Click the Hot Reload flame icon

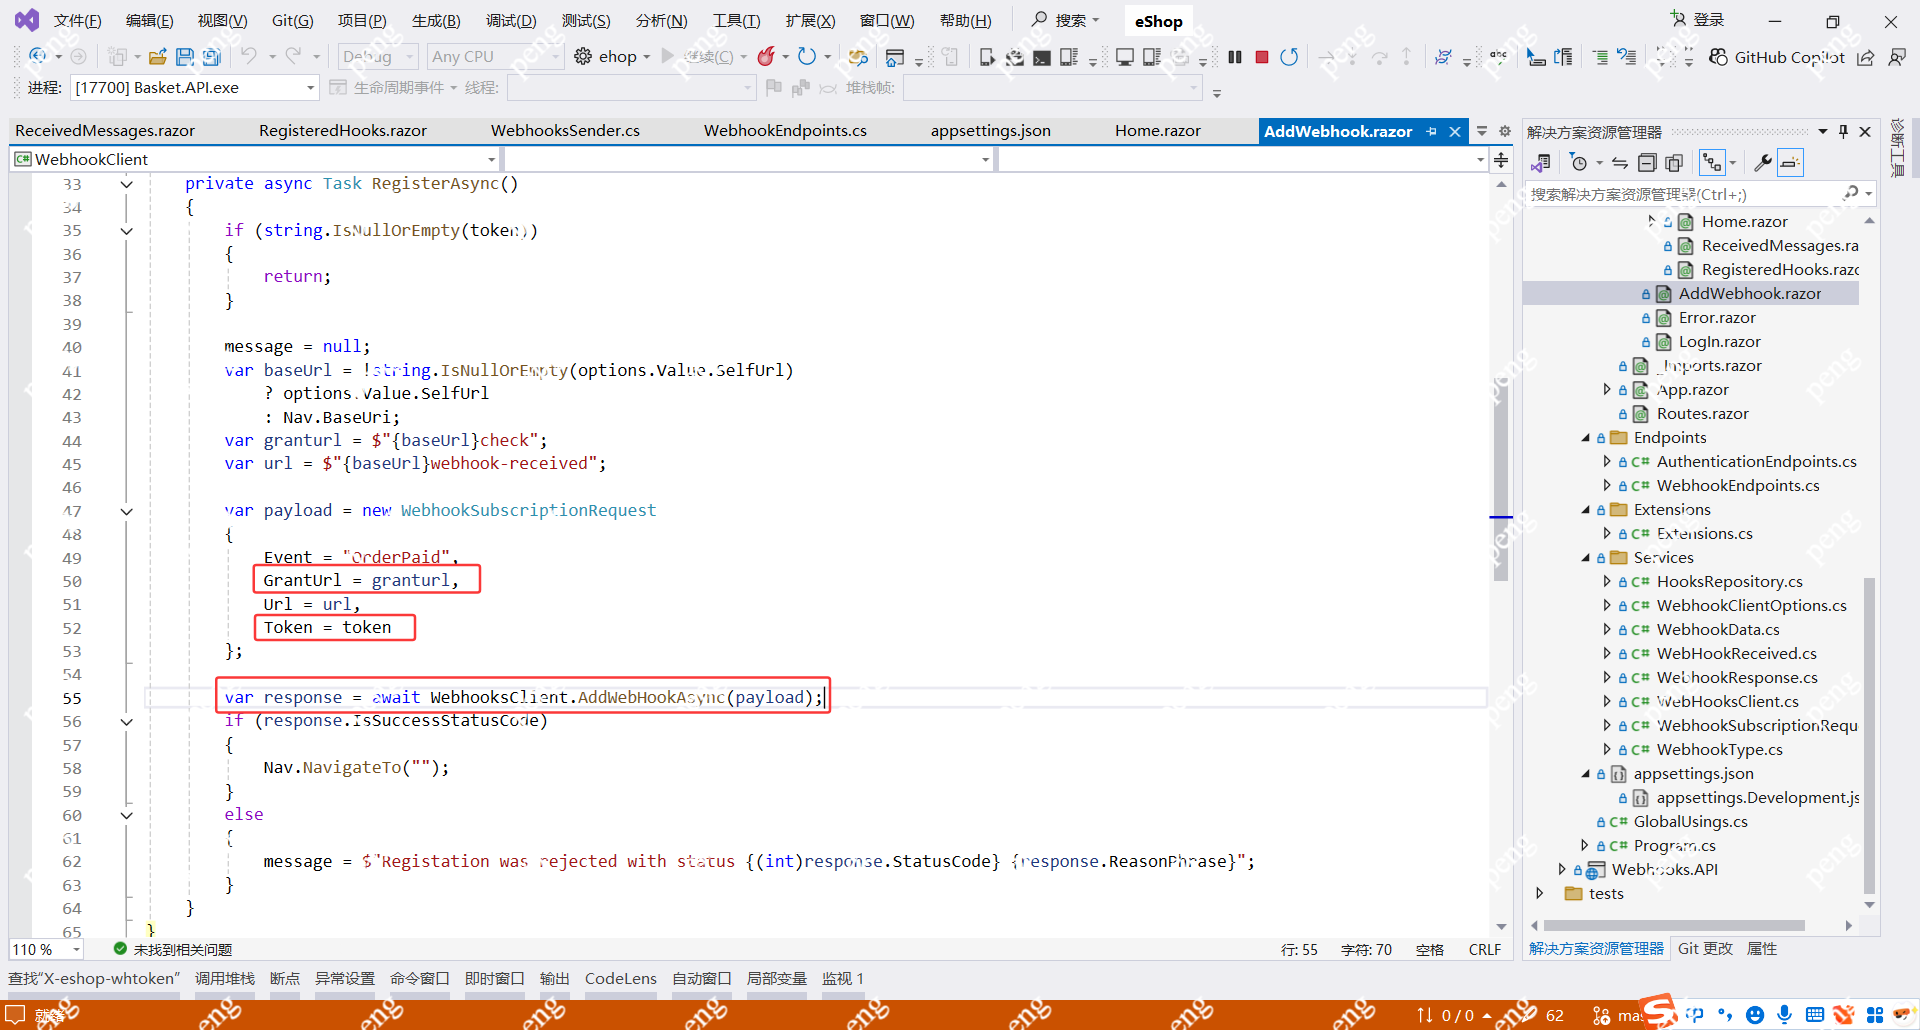[x=766, y=57]
